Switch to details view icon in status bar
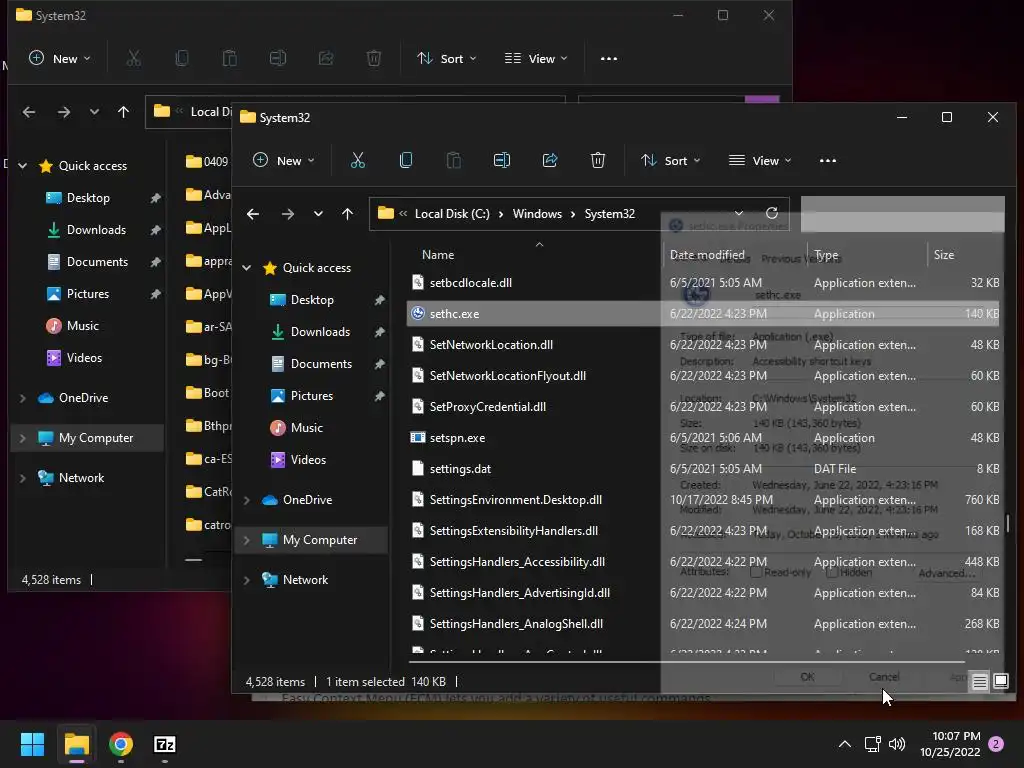 tap(980, 682)
